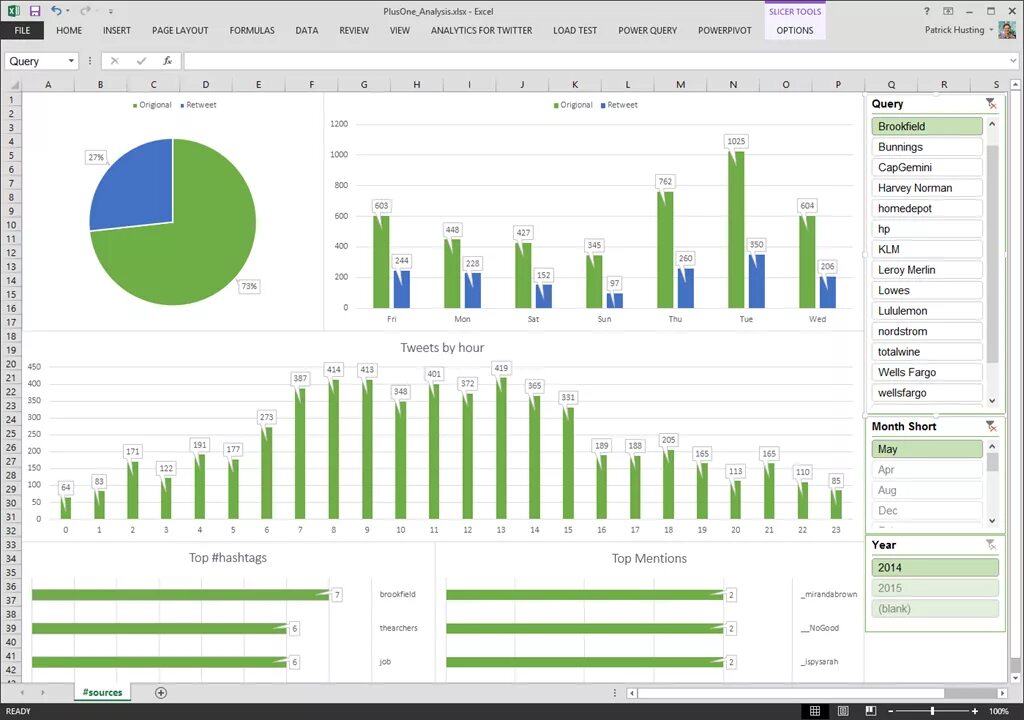Open Patrick Husting account dropdown
Screen dimensions: 1024x720
pyautogui.click(x=991, y=30)
